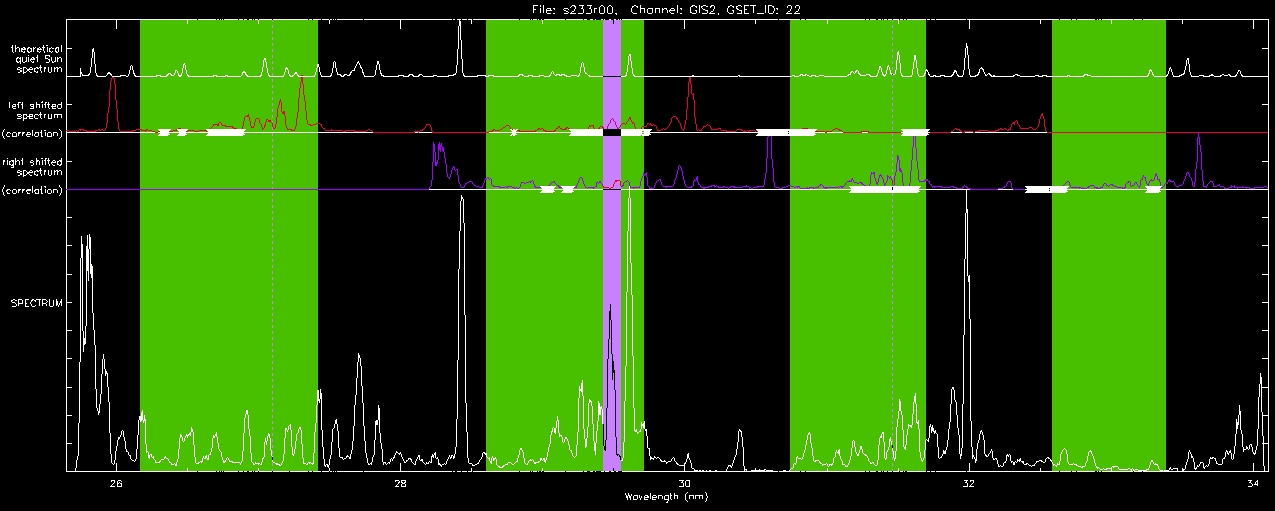This screenshot has height=511, width=1275.
Task: Pick the green band spanning 31 nm
Action: [858, 245]
